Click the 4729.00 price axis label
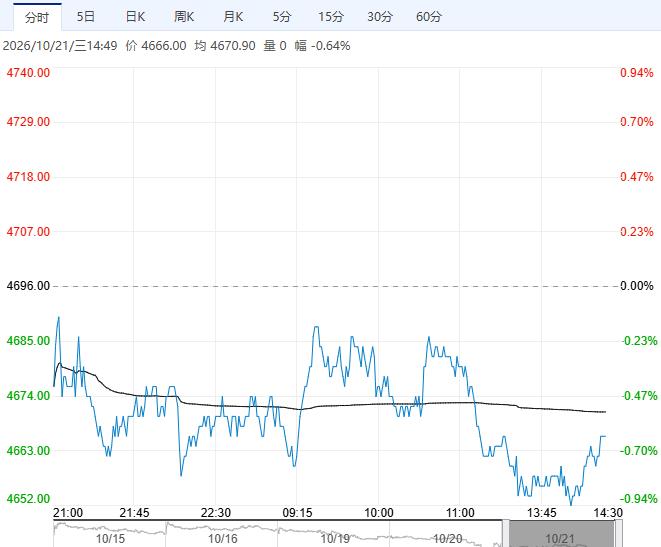Viewport: 661px width, 547px height. pos(28,122)
